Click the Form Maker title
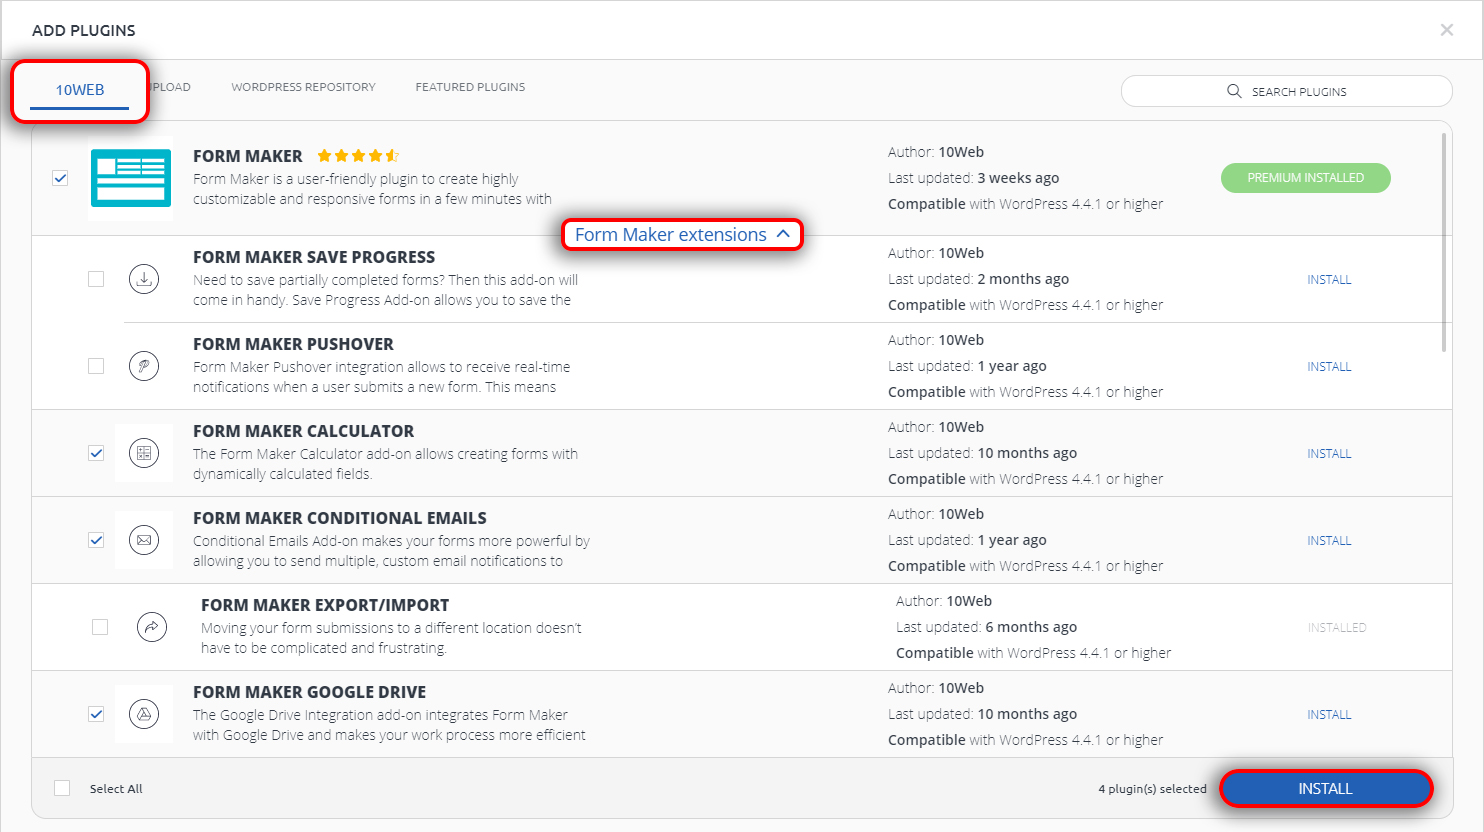The image size is (1484, 832). pyautogui.click(x=248, y=156)
